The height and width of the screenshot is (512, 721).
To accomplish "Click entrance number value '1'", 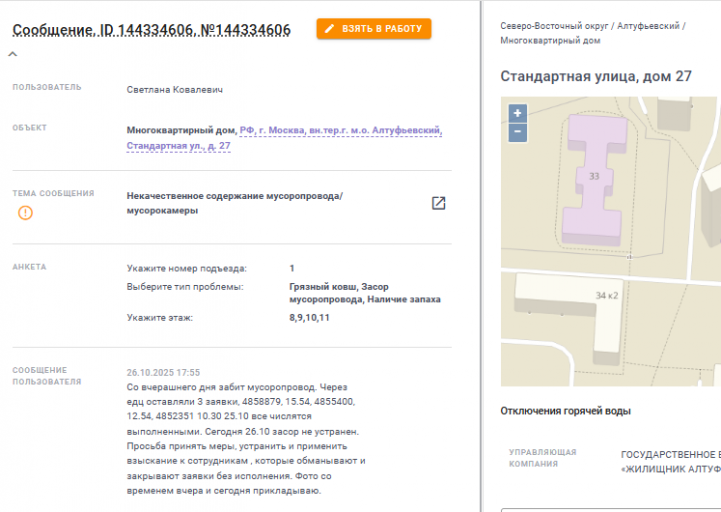I will (x=292, y=268).
